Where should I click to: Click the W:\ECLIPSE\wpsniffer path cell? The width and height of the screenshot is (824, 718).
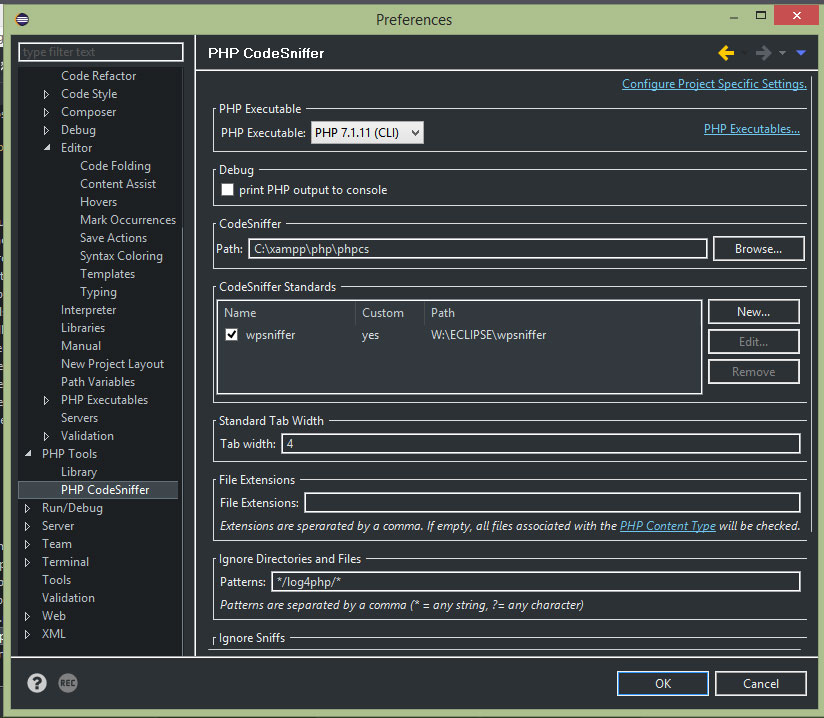coord(488,335)
